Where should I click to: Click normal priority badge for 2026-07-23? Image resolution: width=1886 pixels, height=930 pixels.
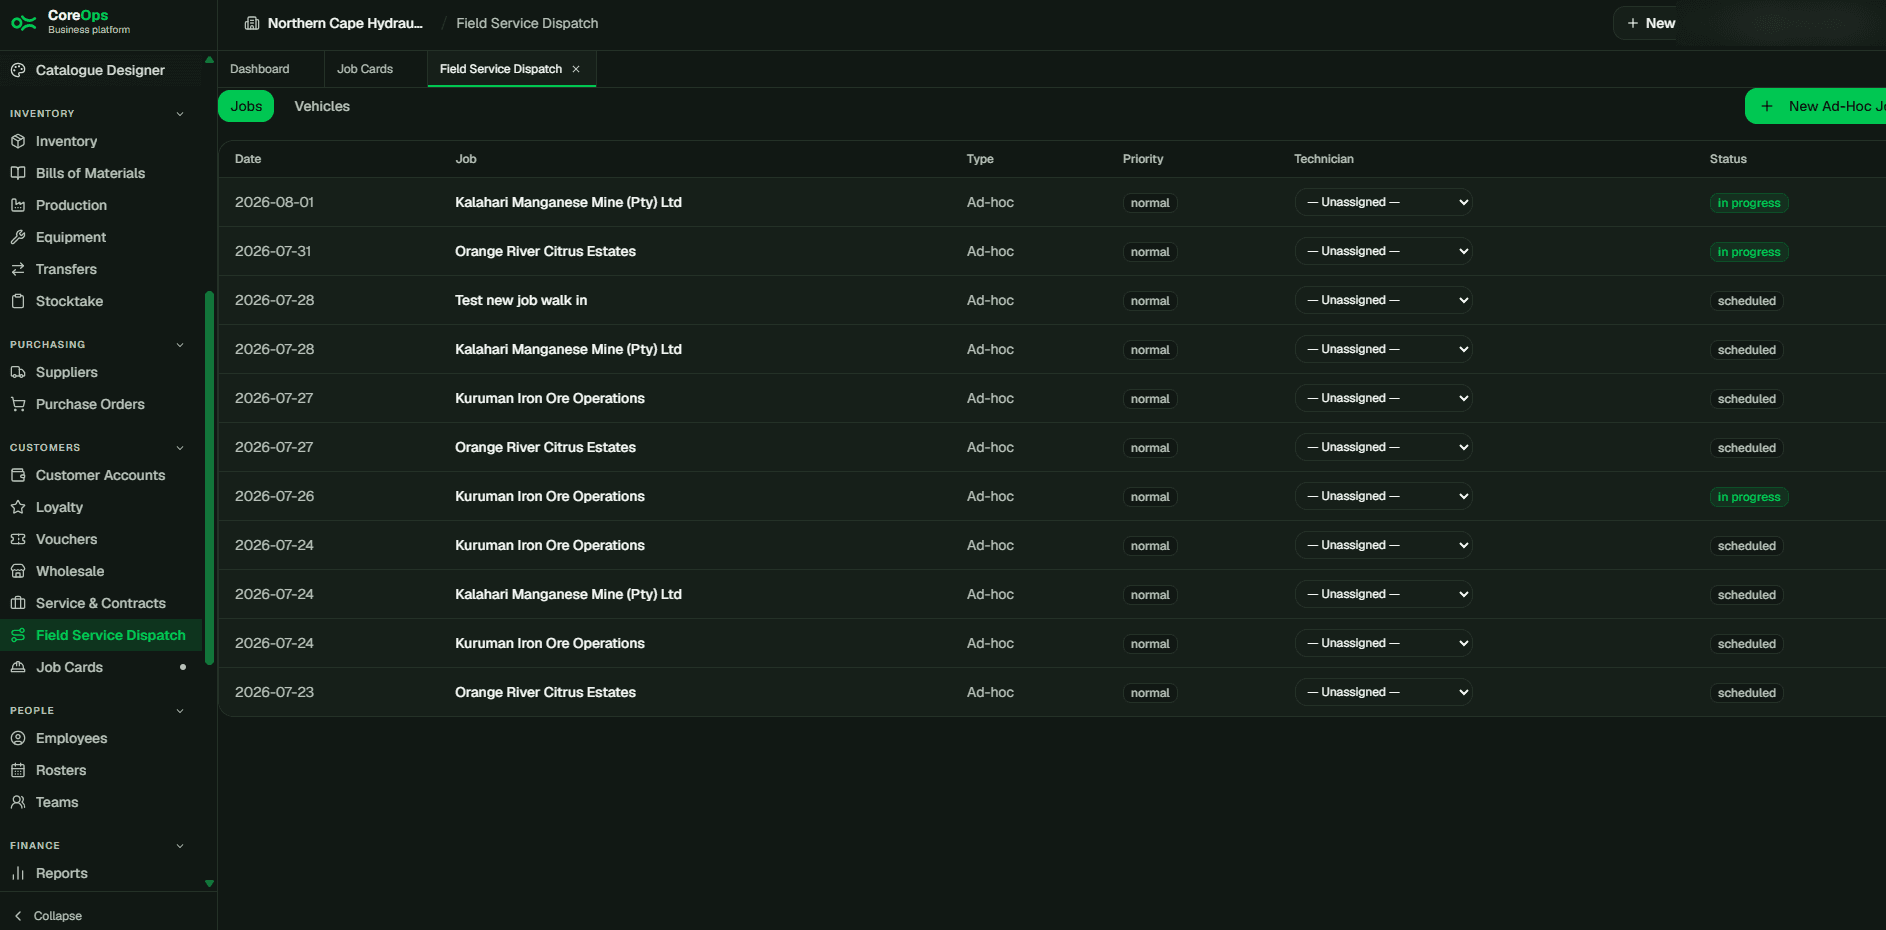tap(1150, 693)
